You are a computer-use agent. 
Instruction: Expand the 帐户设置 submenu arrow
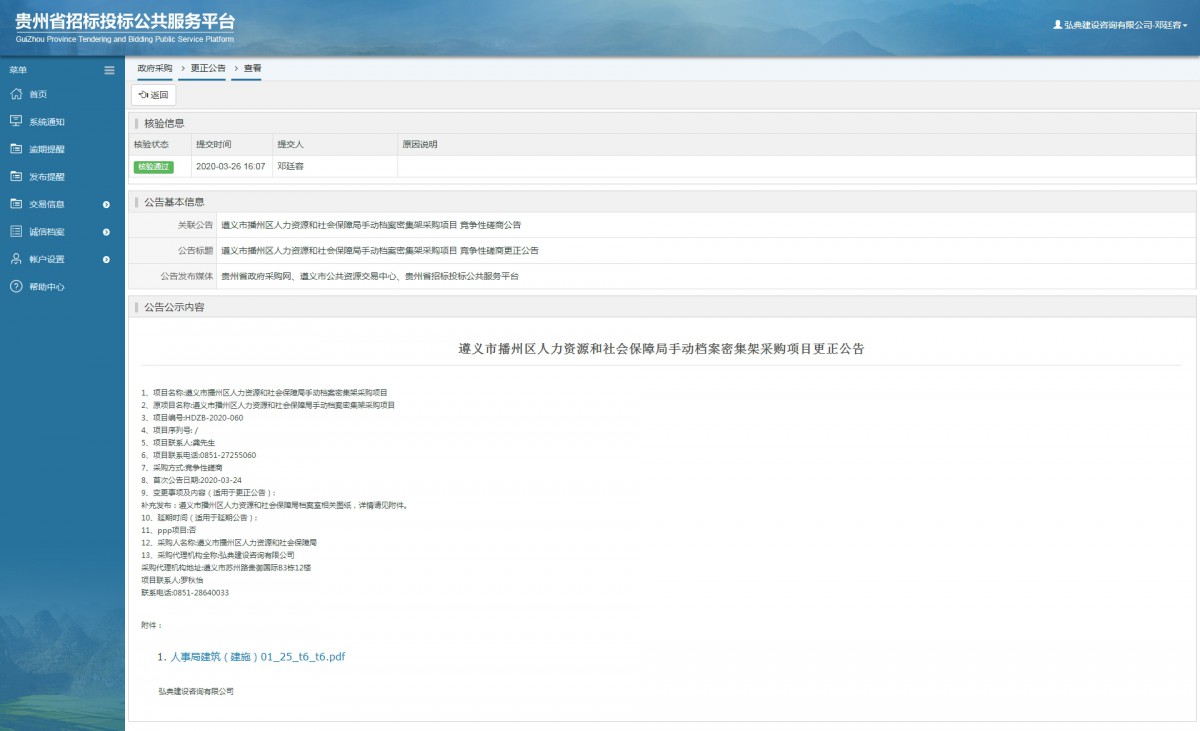pos(106,259)
